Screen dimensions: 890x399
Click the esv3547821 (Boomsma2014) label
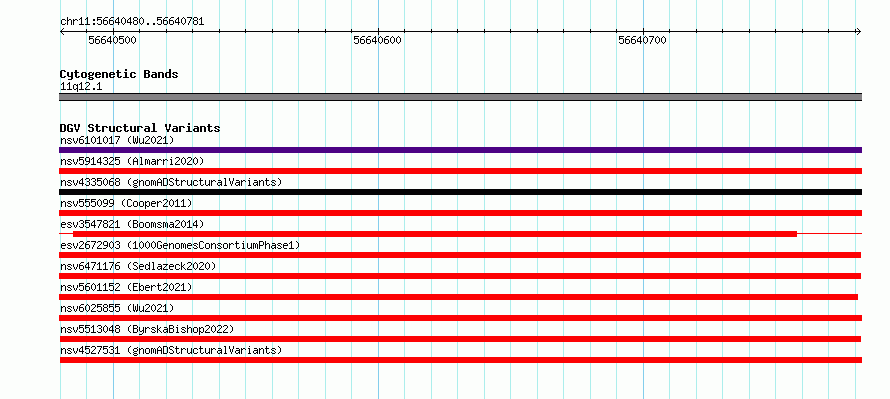click(132, 224)
